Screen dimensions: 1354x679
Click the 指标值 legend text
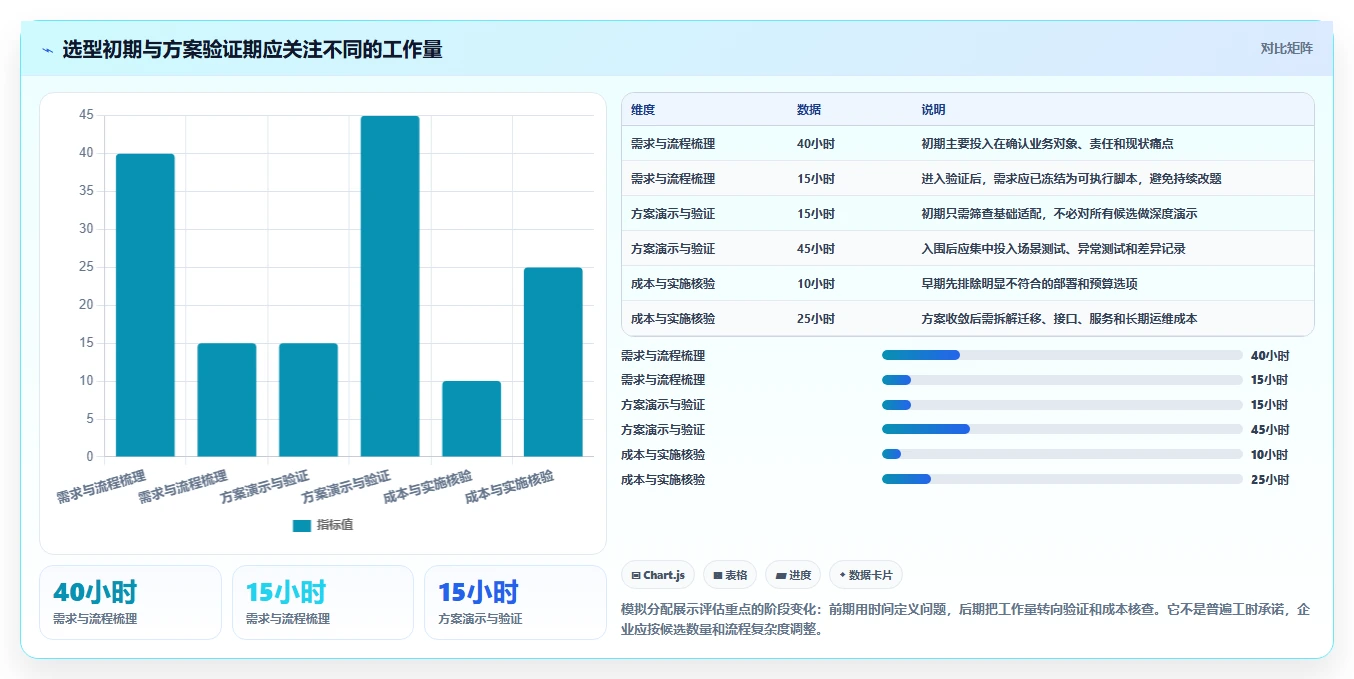(x=335, y=526)
